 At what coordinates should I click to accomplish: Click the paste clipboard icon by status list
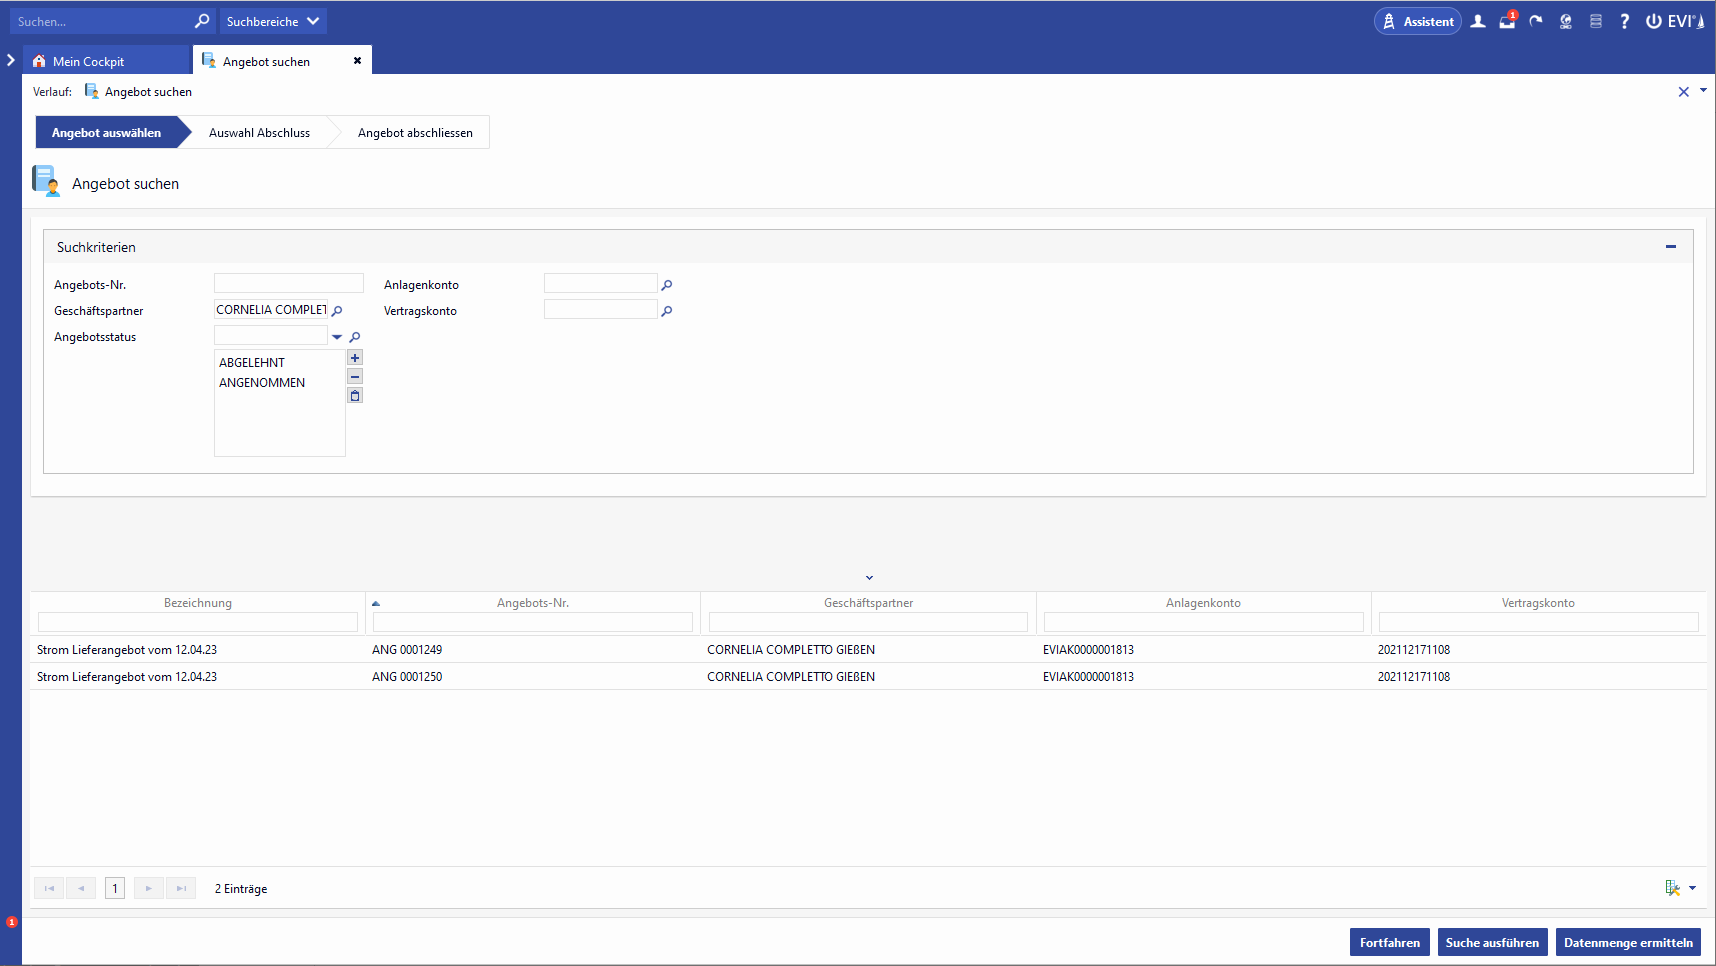point(355,396)
